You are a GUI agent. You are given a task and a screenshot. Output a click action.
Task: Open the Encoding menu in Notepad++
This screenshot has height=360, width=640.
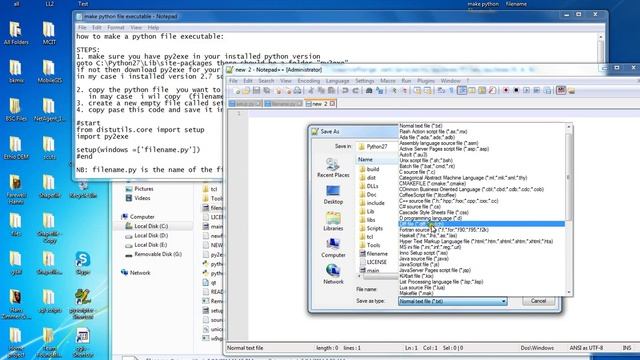[x=309, y=81]
